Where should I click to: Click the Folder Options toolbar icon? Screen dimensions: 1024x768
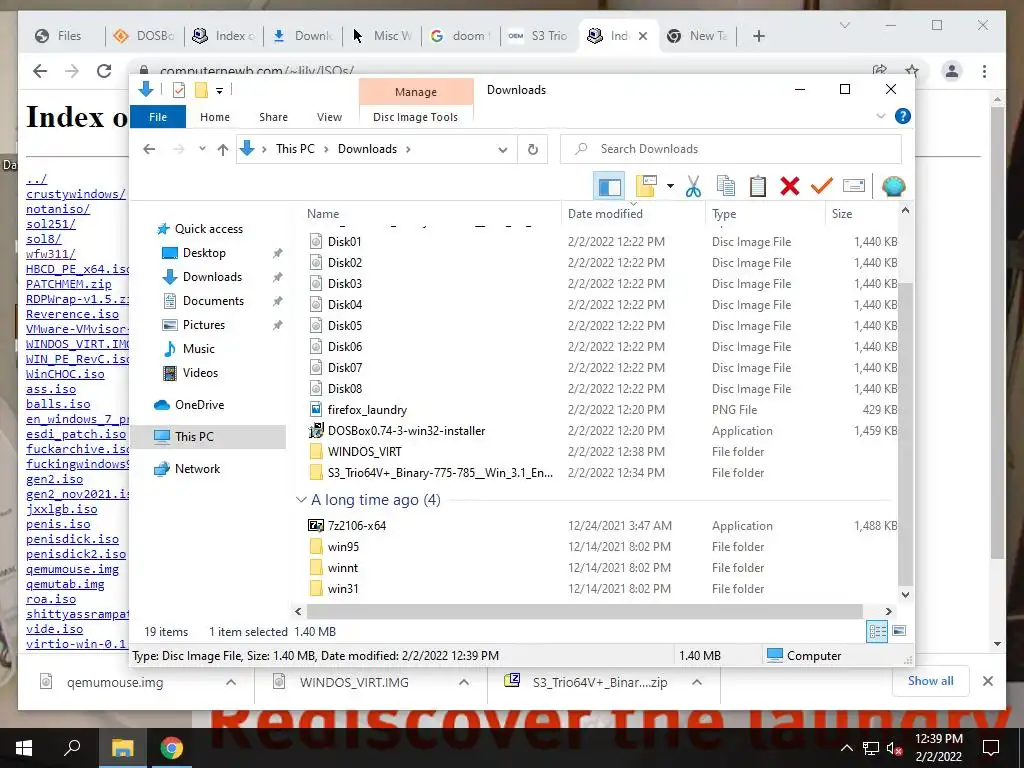click(646, 186)
